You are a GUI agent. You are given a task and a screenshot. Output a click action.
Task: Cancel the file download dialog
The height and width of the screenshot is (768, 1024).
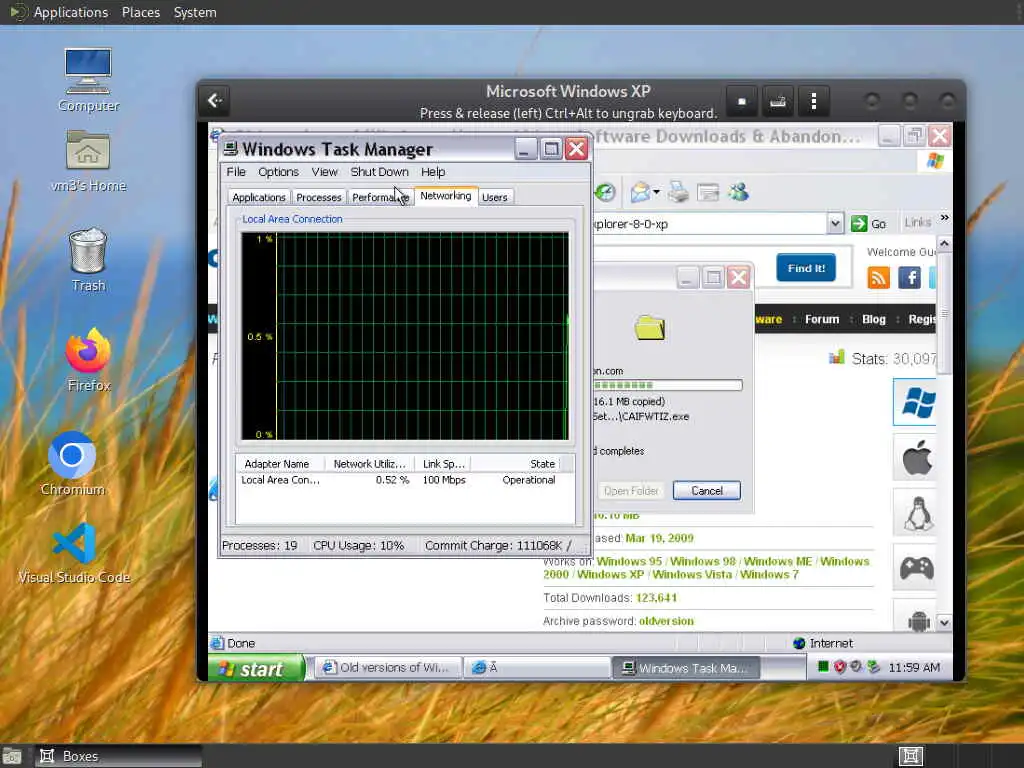[707, 490]
